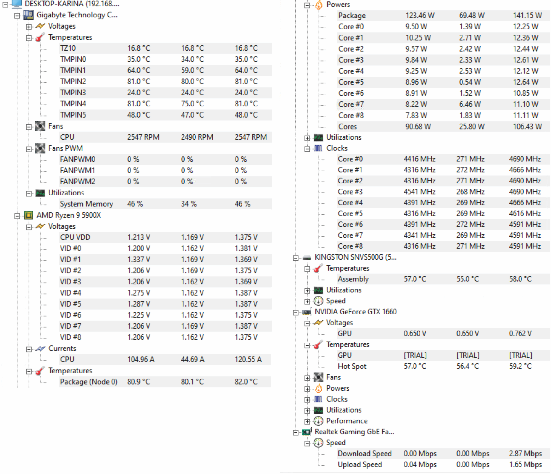Click the chip icon beside CPU Clocks
Image resolution: width=551 pixels, height=474 pixels.
pos(318,148)
